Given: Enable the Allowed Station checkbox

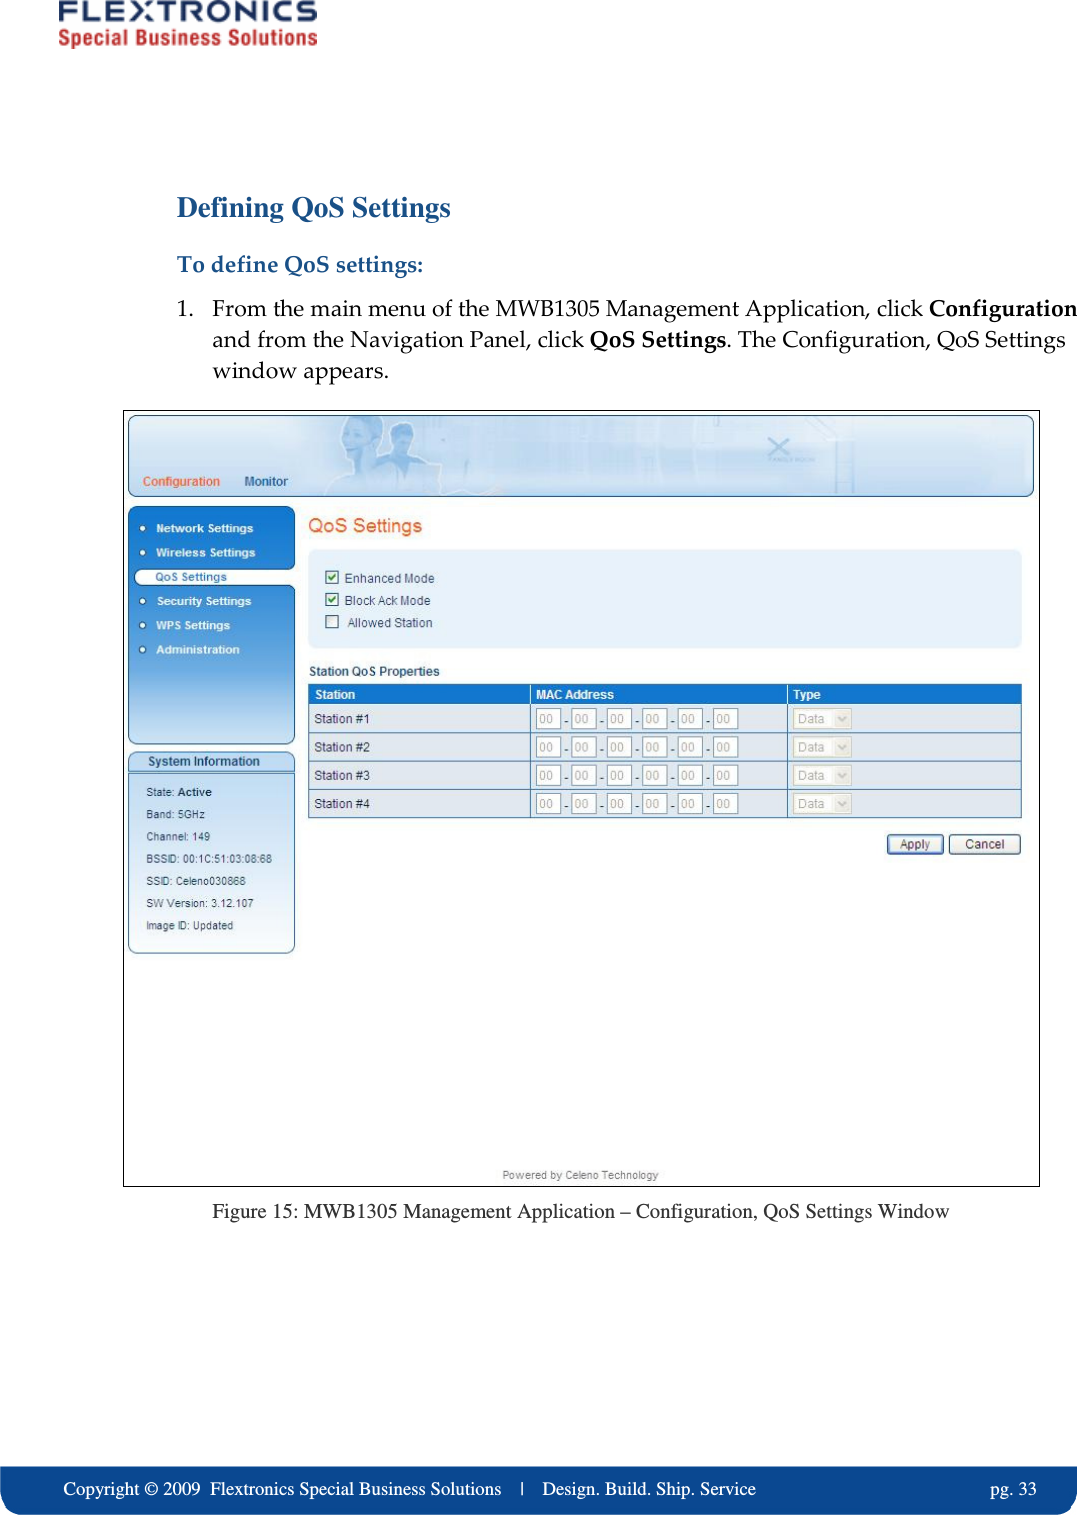Looking at the screenshot, I should point(332,622).
